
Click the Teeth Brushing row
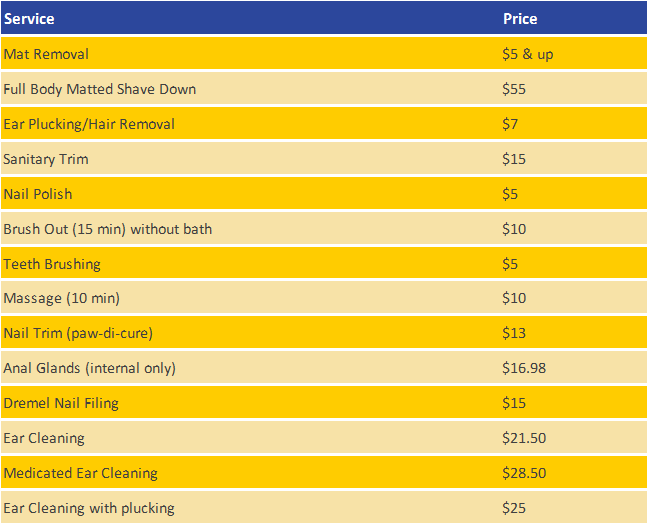pos(324,263)
